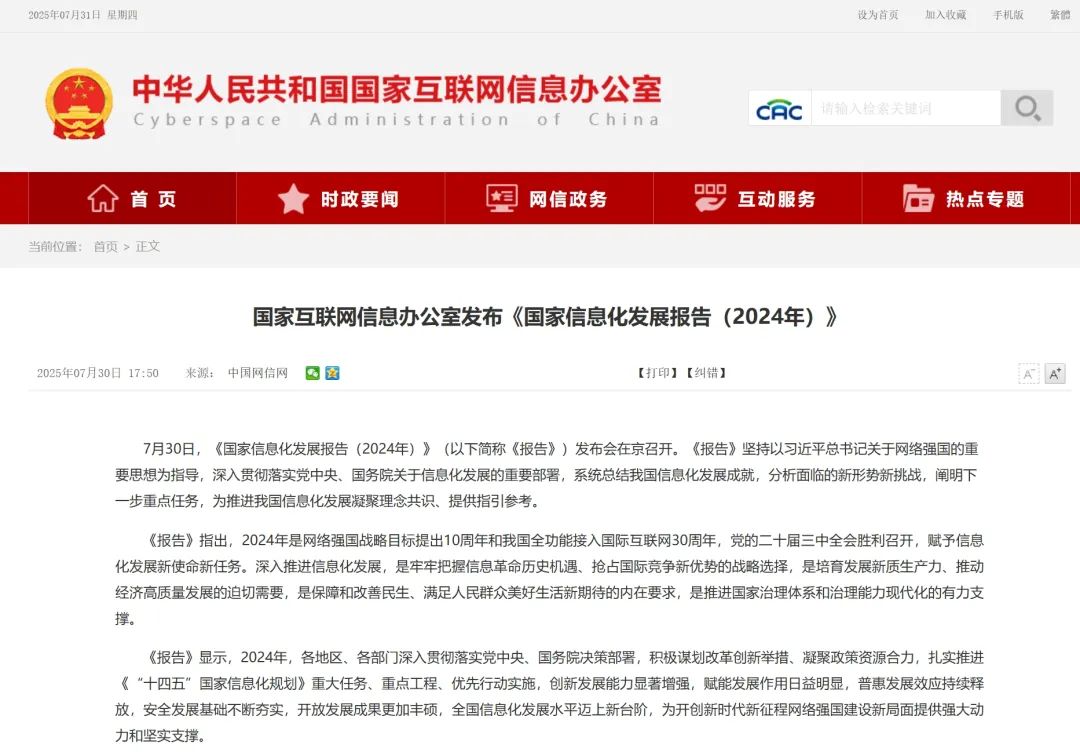Click 加入收藏 to add to favorites
Screen dimensions: 1080x756
click(x=946, y=16)
